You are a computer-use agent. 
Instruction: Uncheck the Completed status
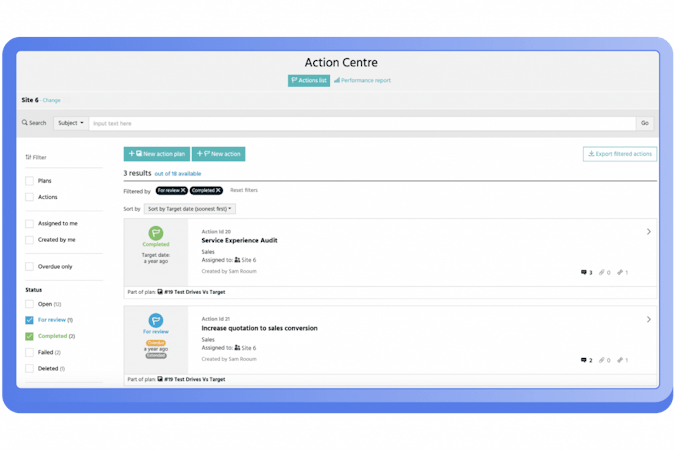click(29, 336)
